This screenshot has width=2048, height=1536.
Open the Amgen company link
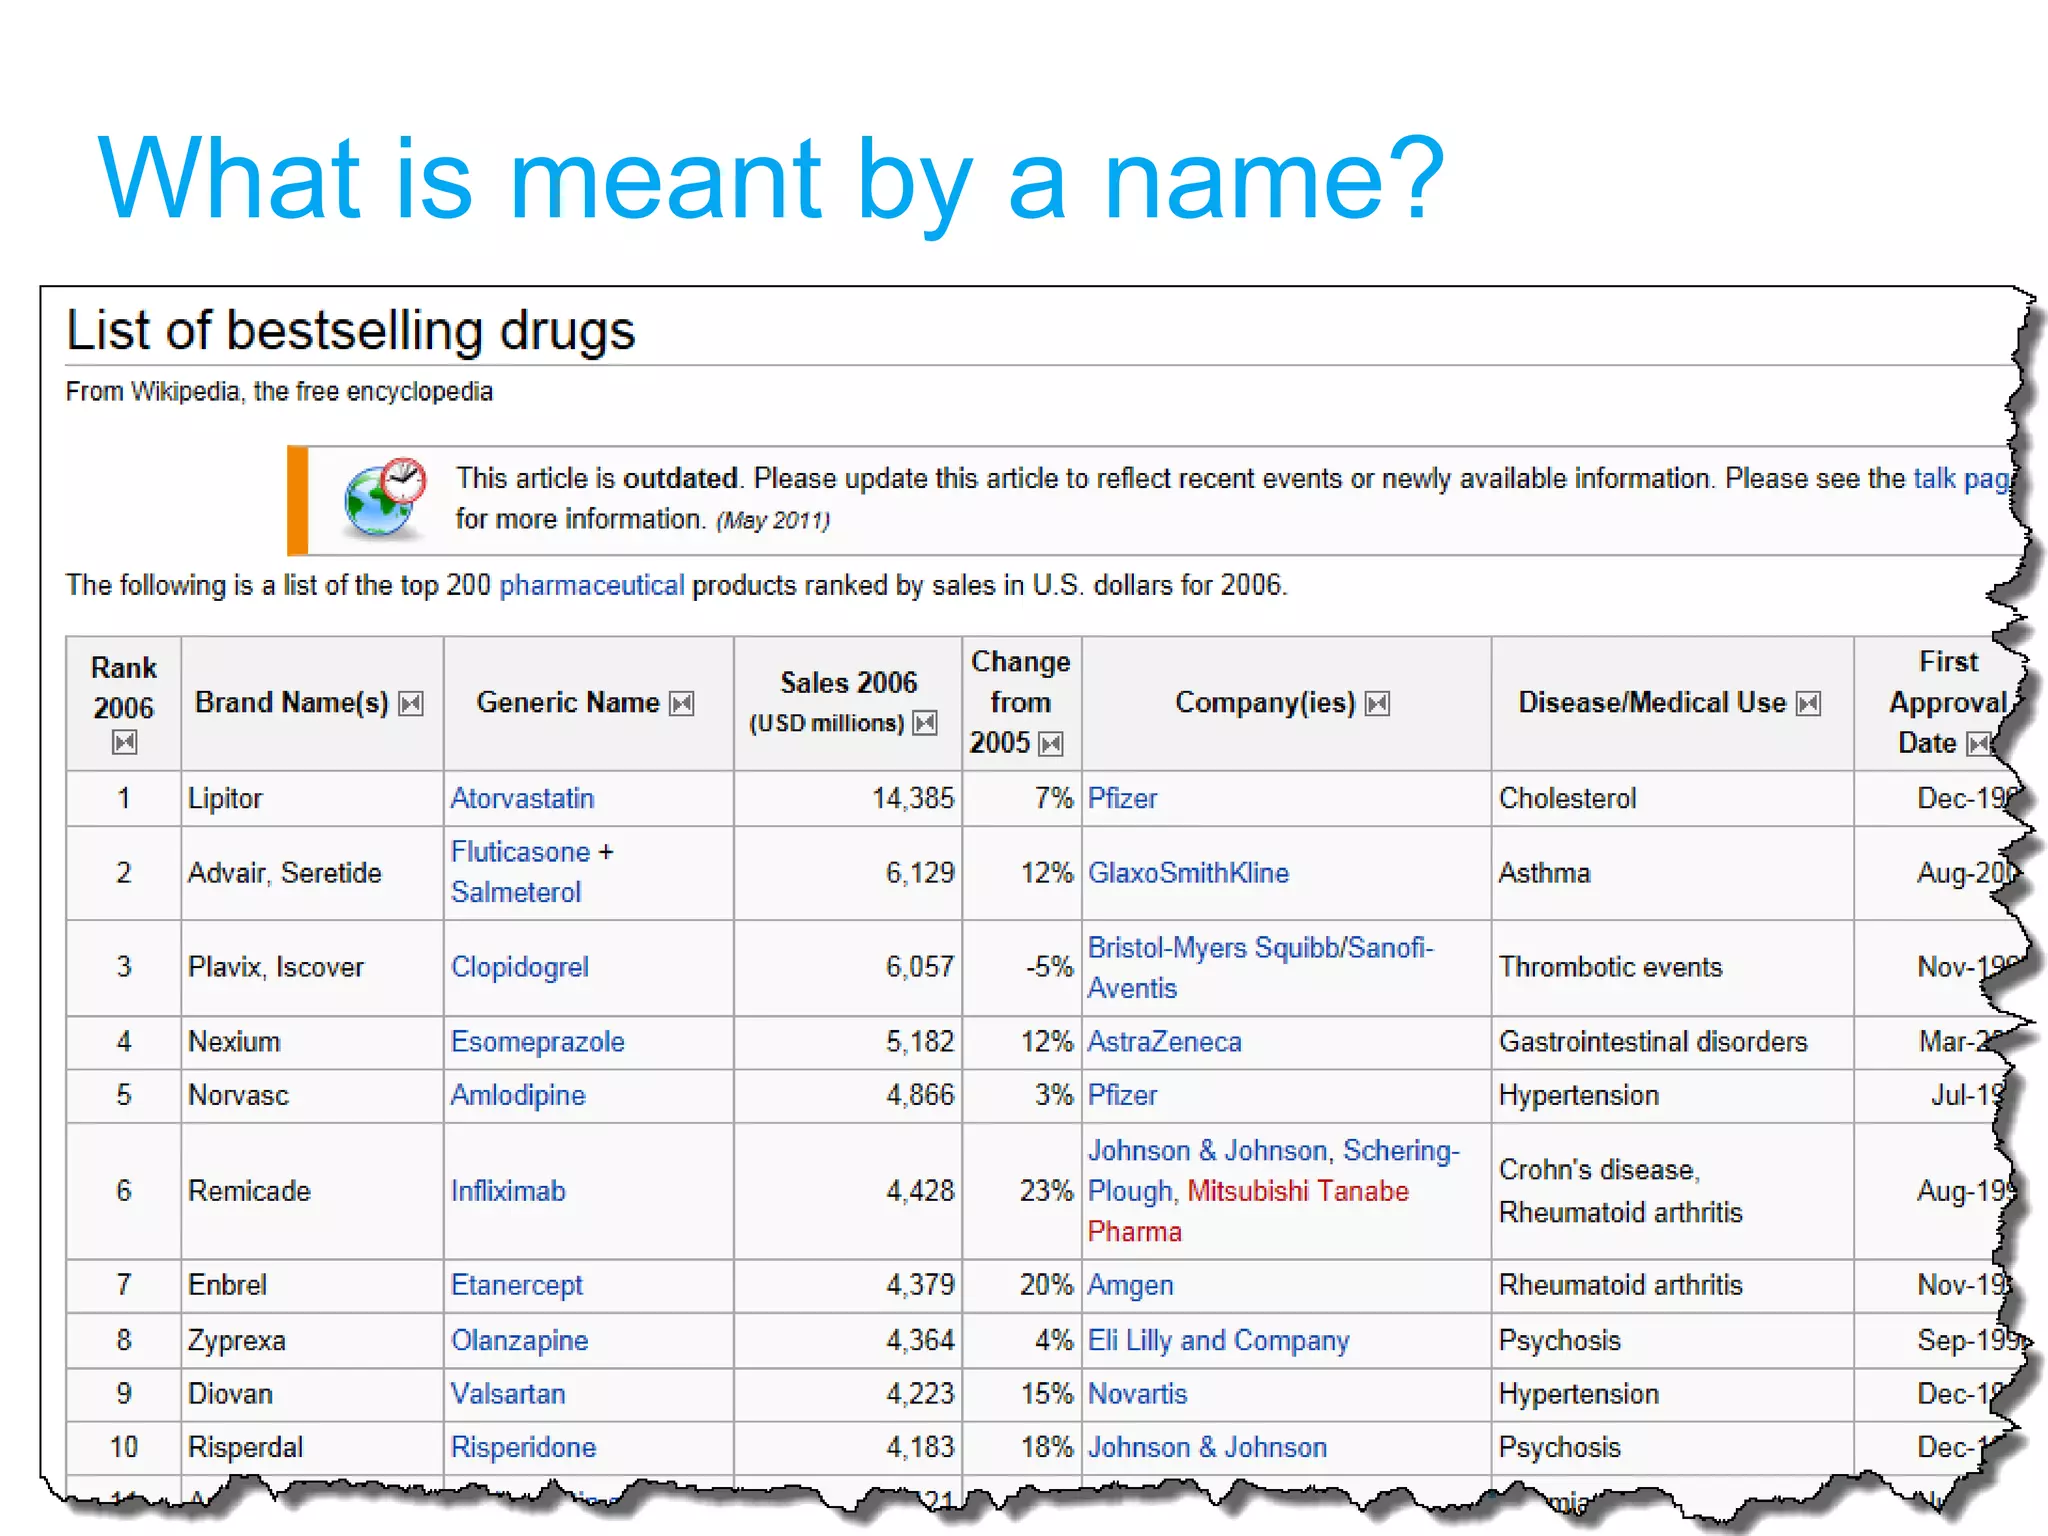click(1131, 1285)
